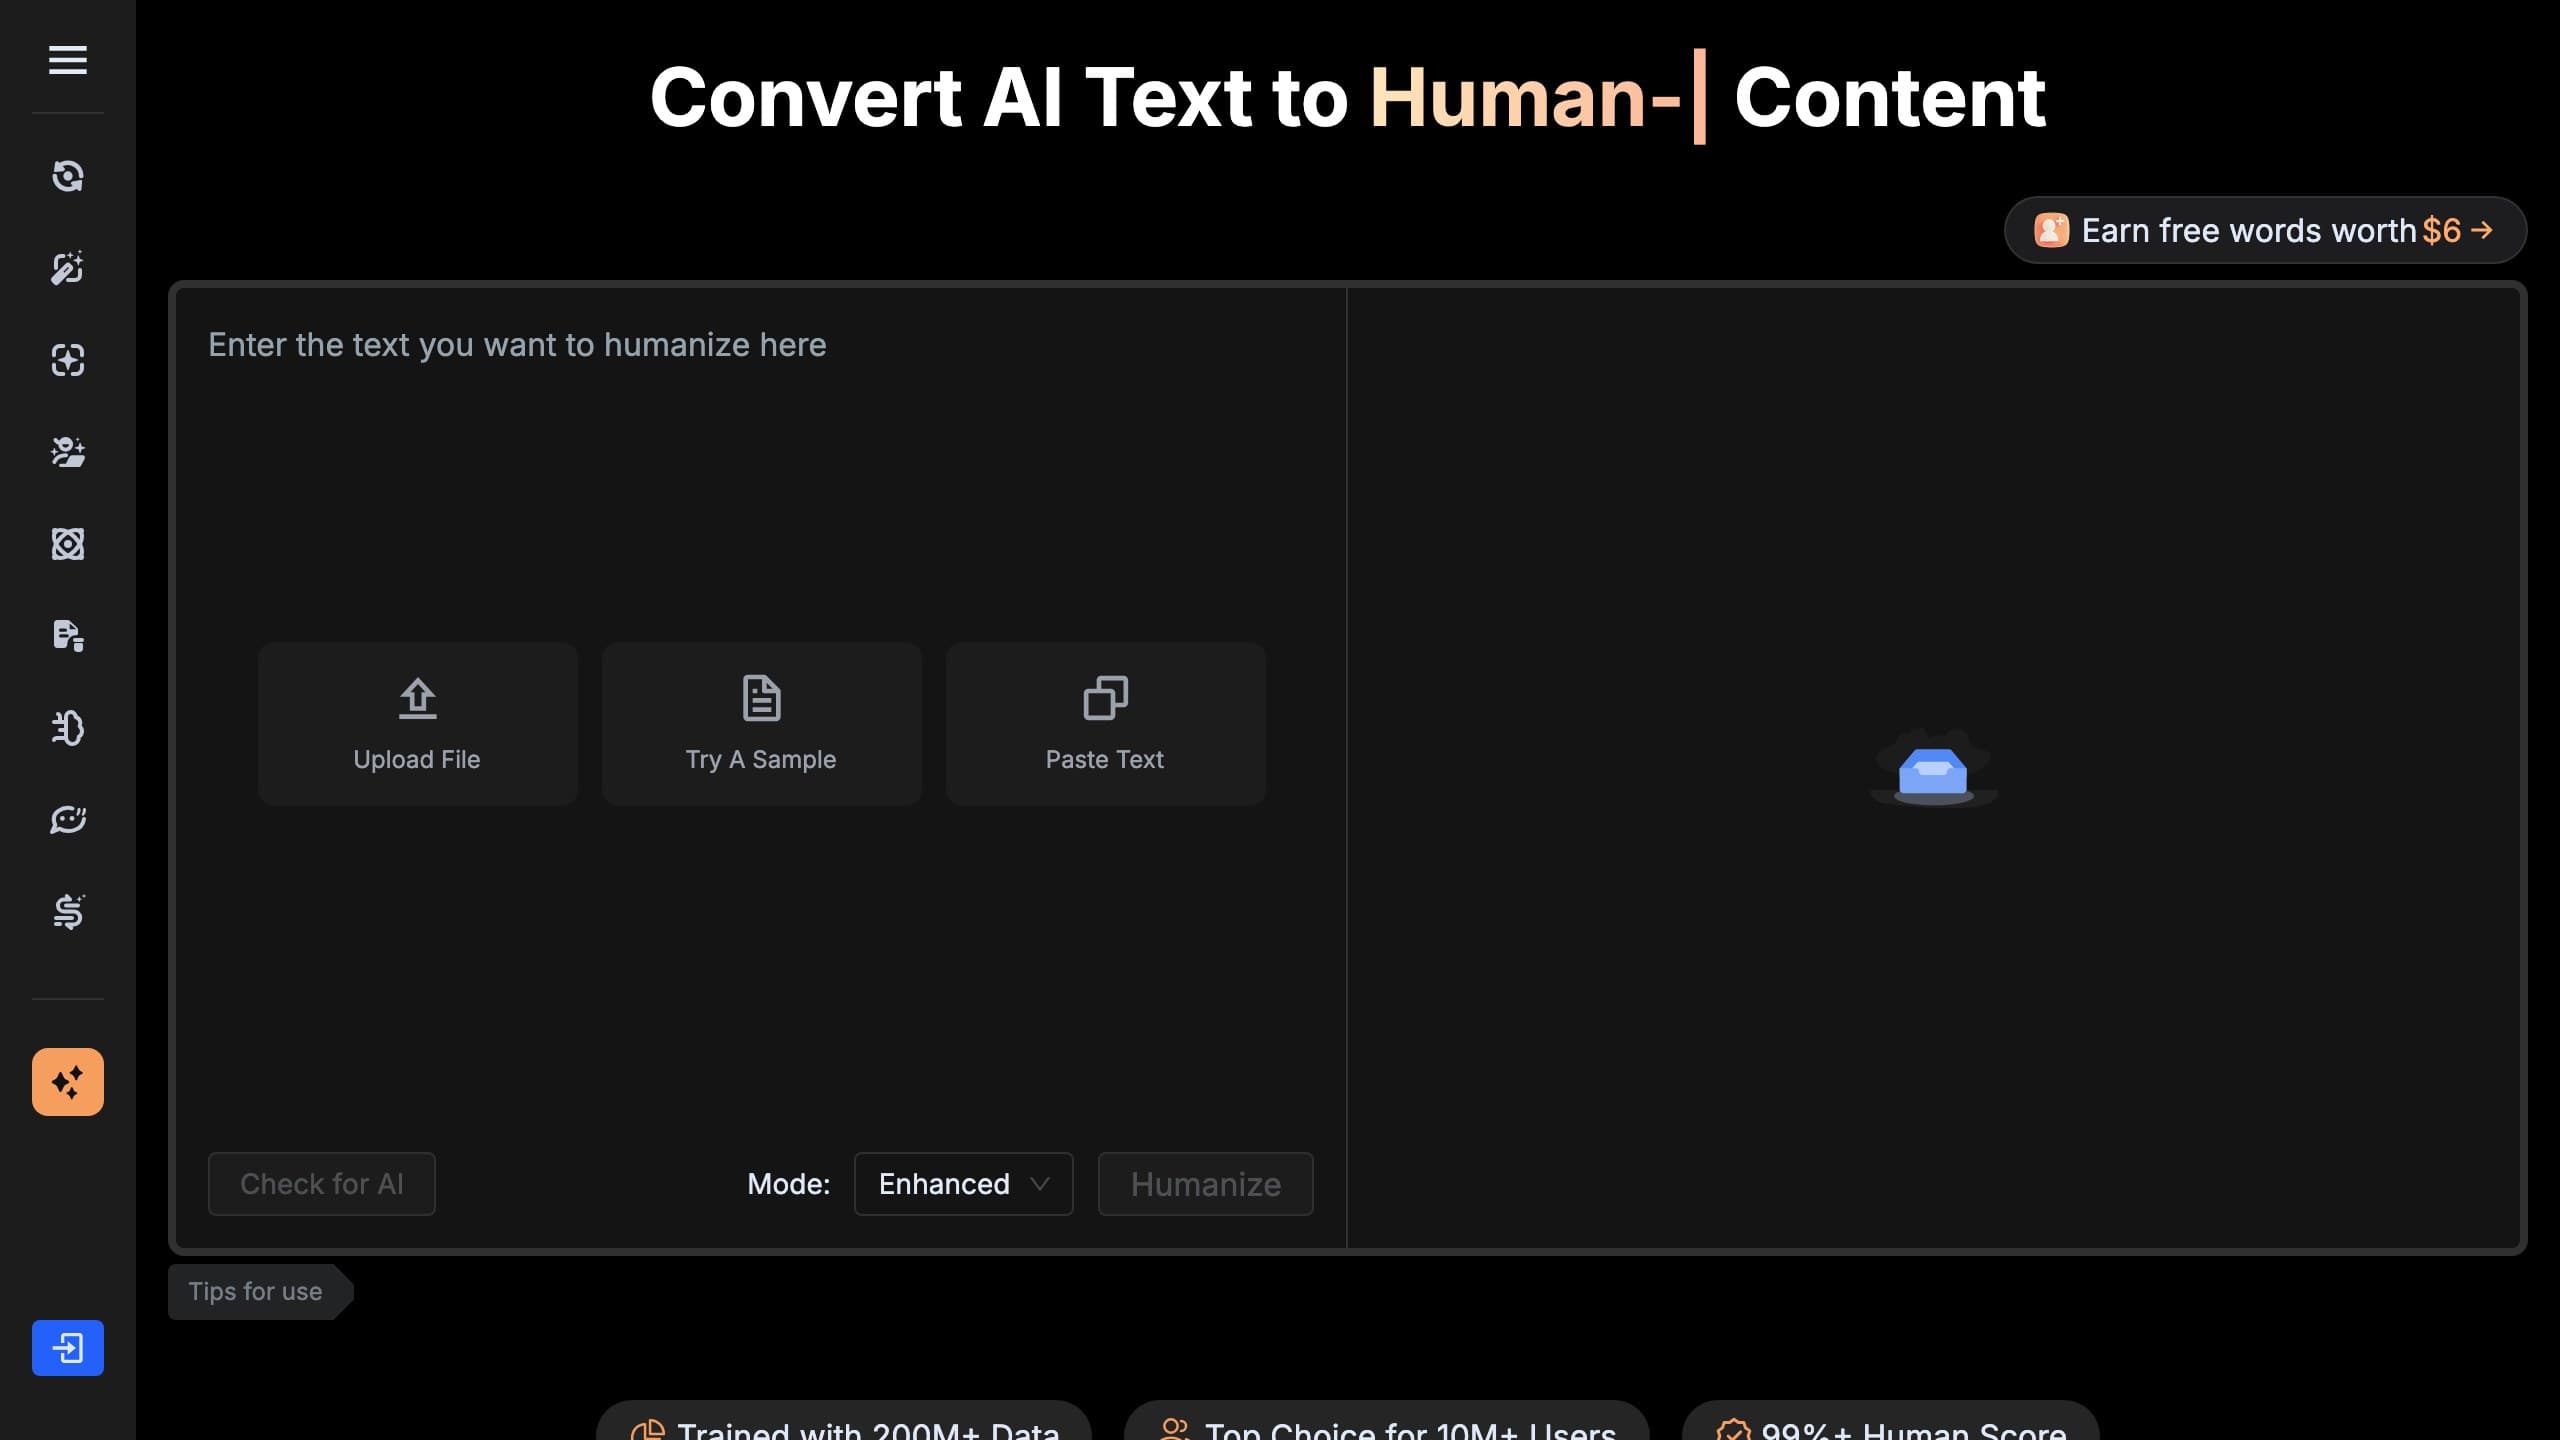
Task: Click the Paste Text card
Action: pos(1106,724)
